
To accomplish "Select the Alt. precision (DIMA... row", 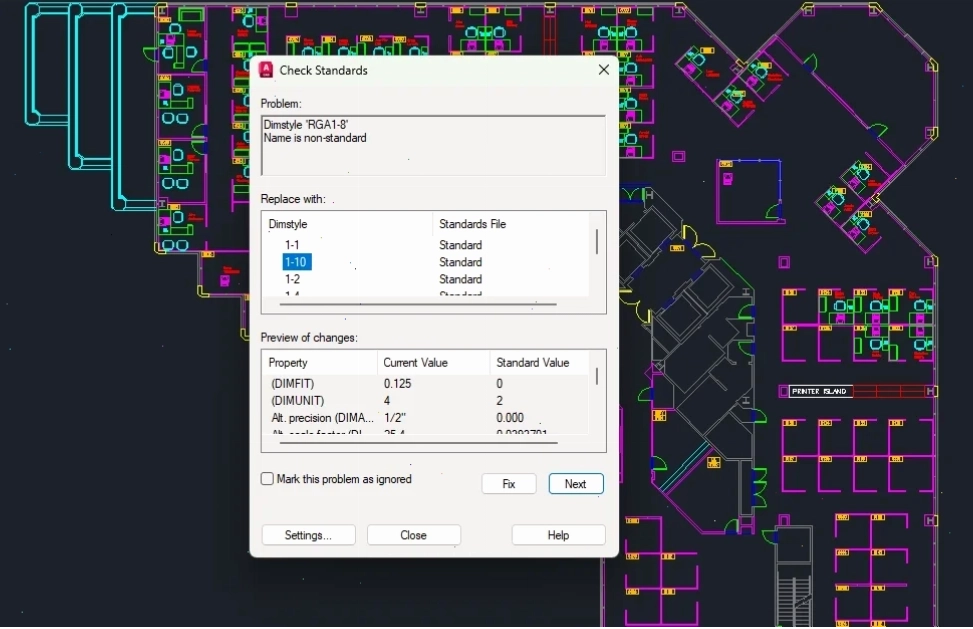I will coord(428,417).
